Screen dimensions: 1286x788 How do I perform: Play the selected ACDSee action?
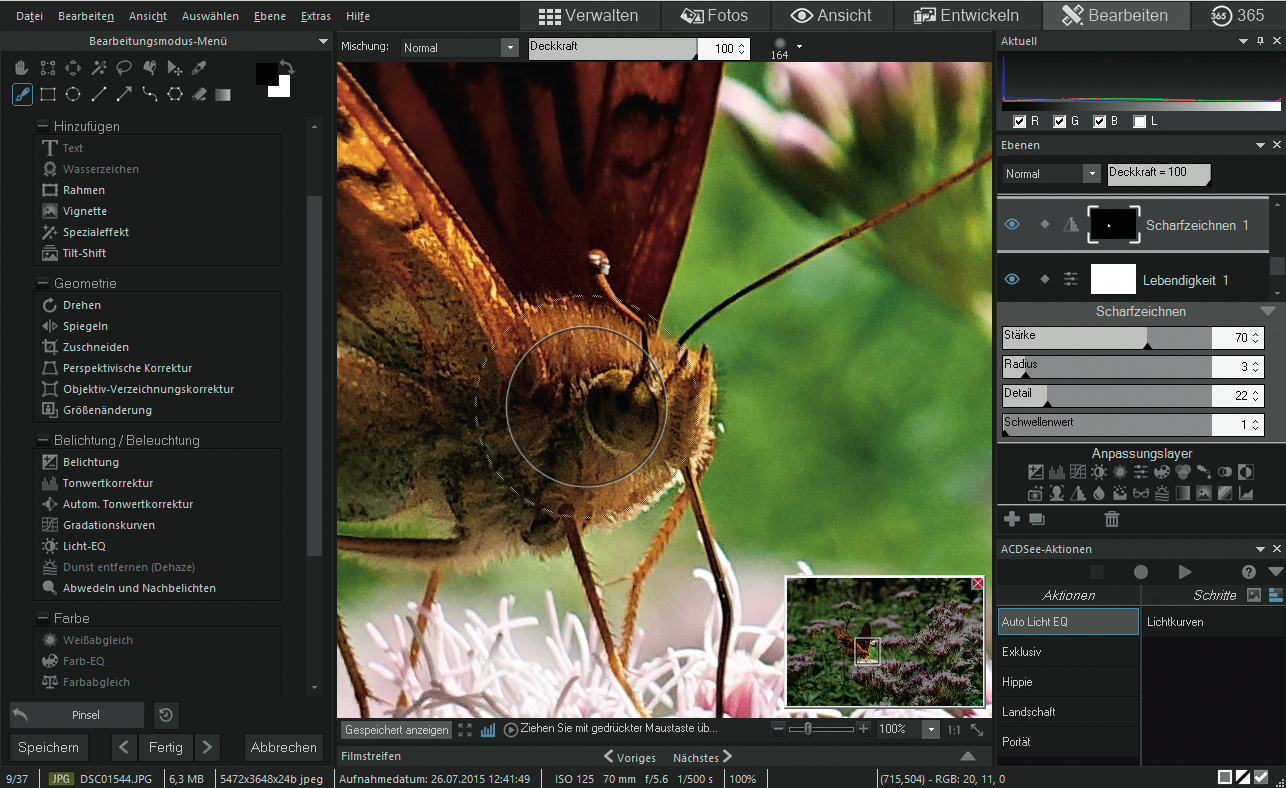1185,572
